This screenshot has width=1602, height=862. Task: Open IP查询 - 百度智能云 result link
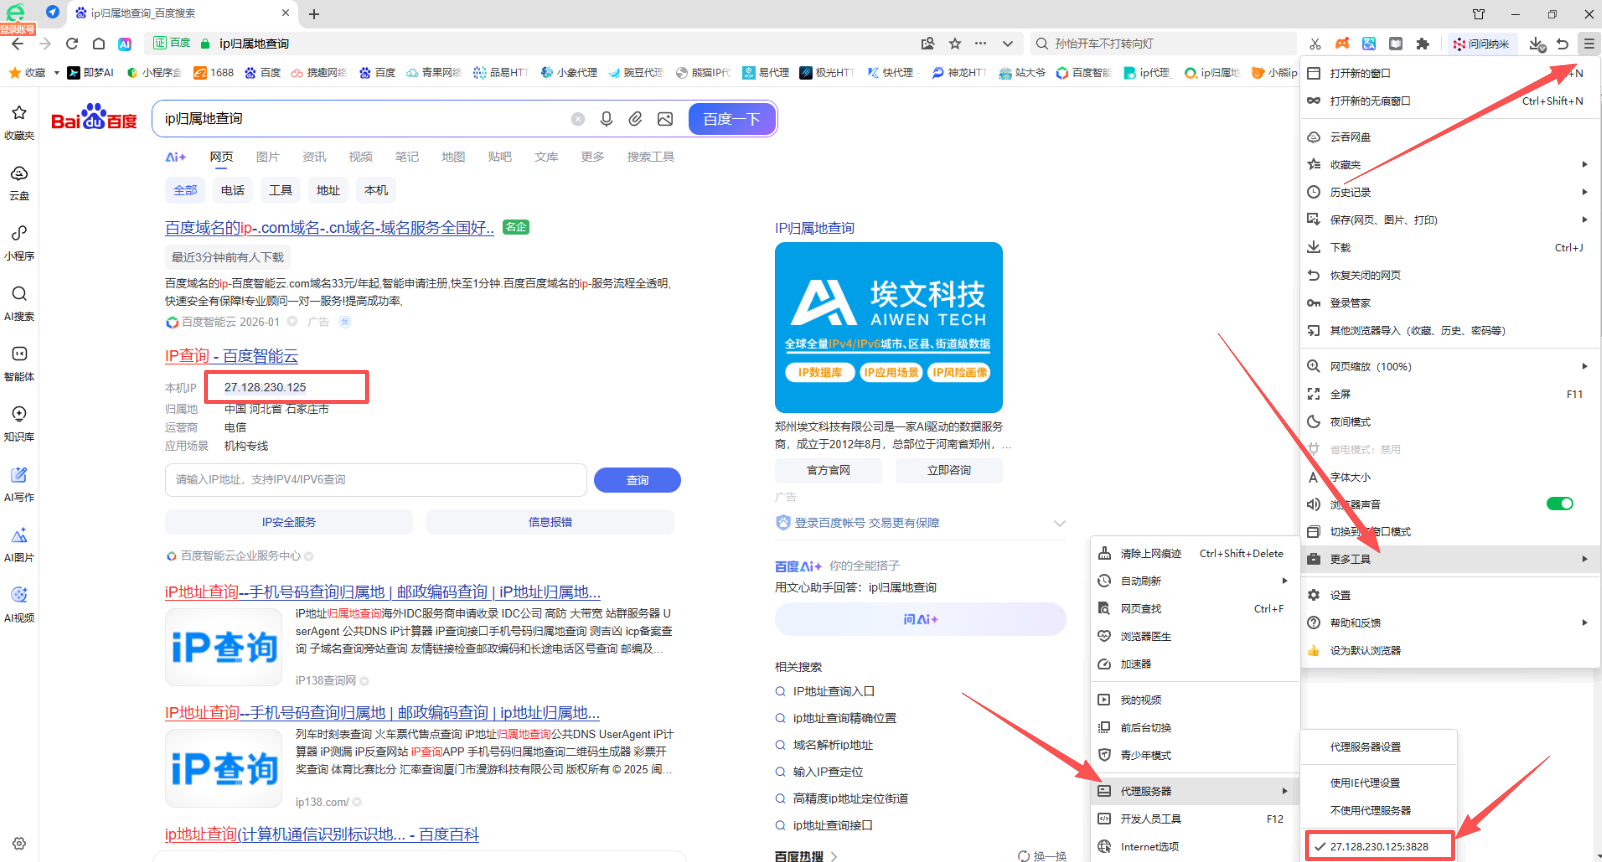231,356
